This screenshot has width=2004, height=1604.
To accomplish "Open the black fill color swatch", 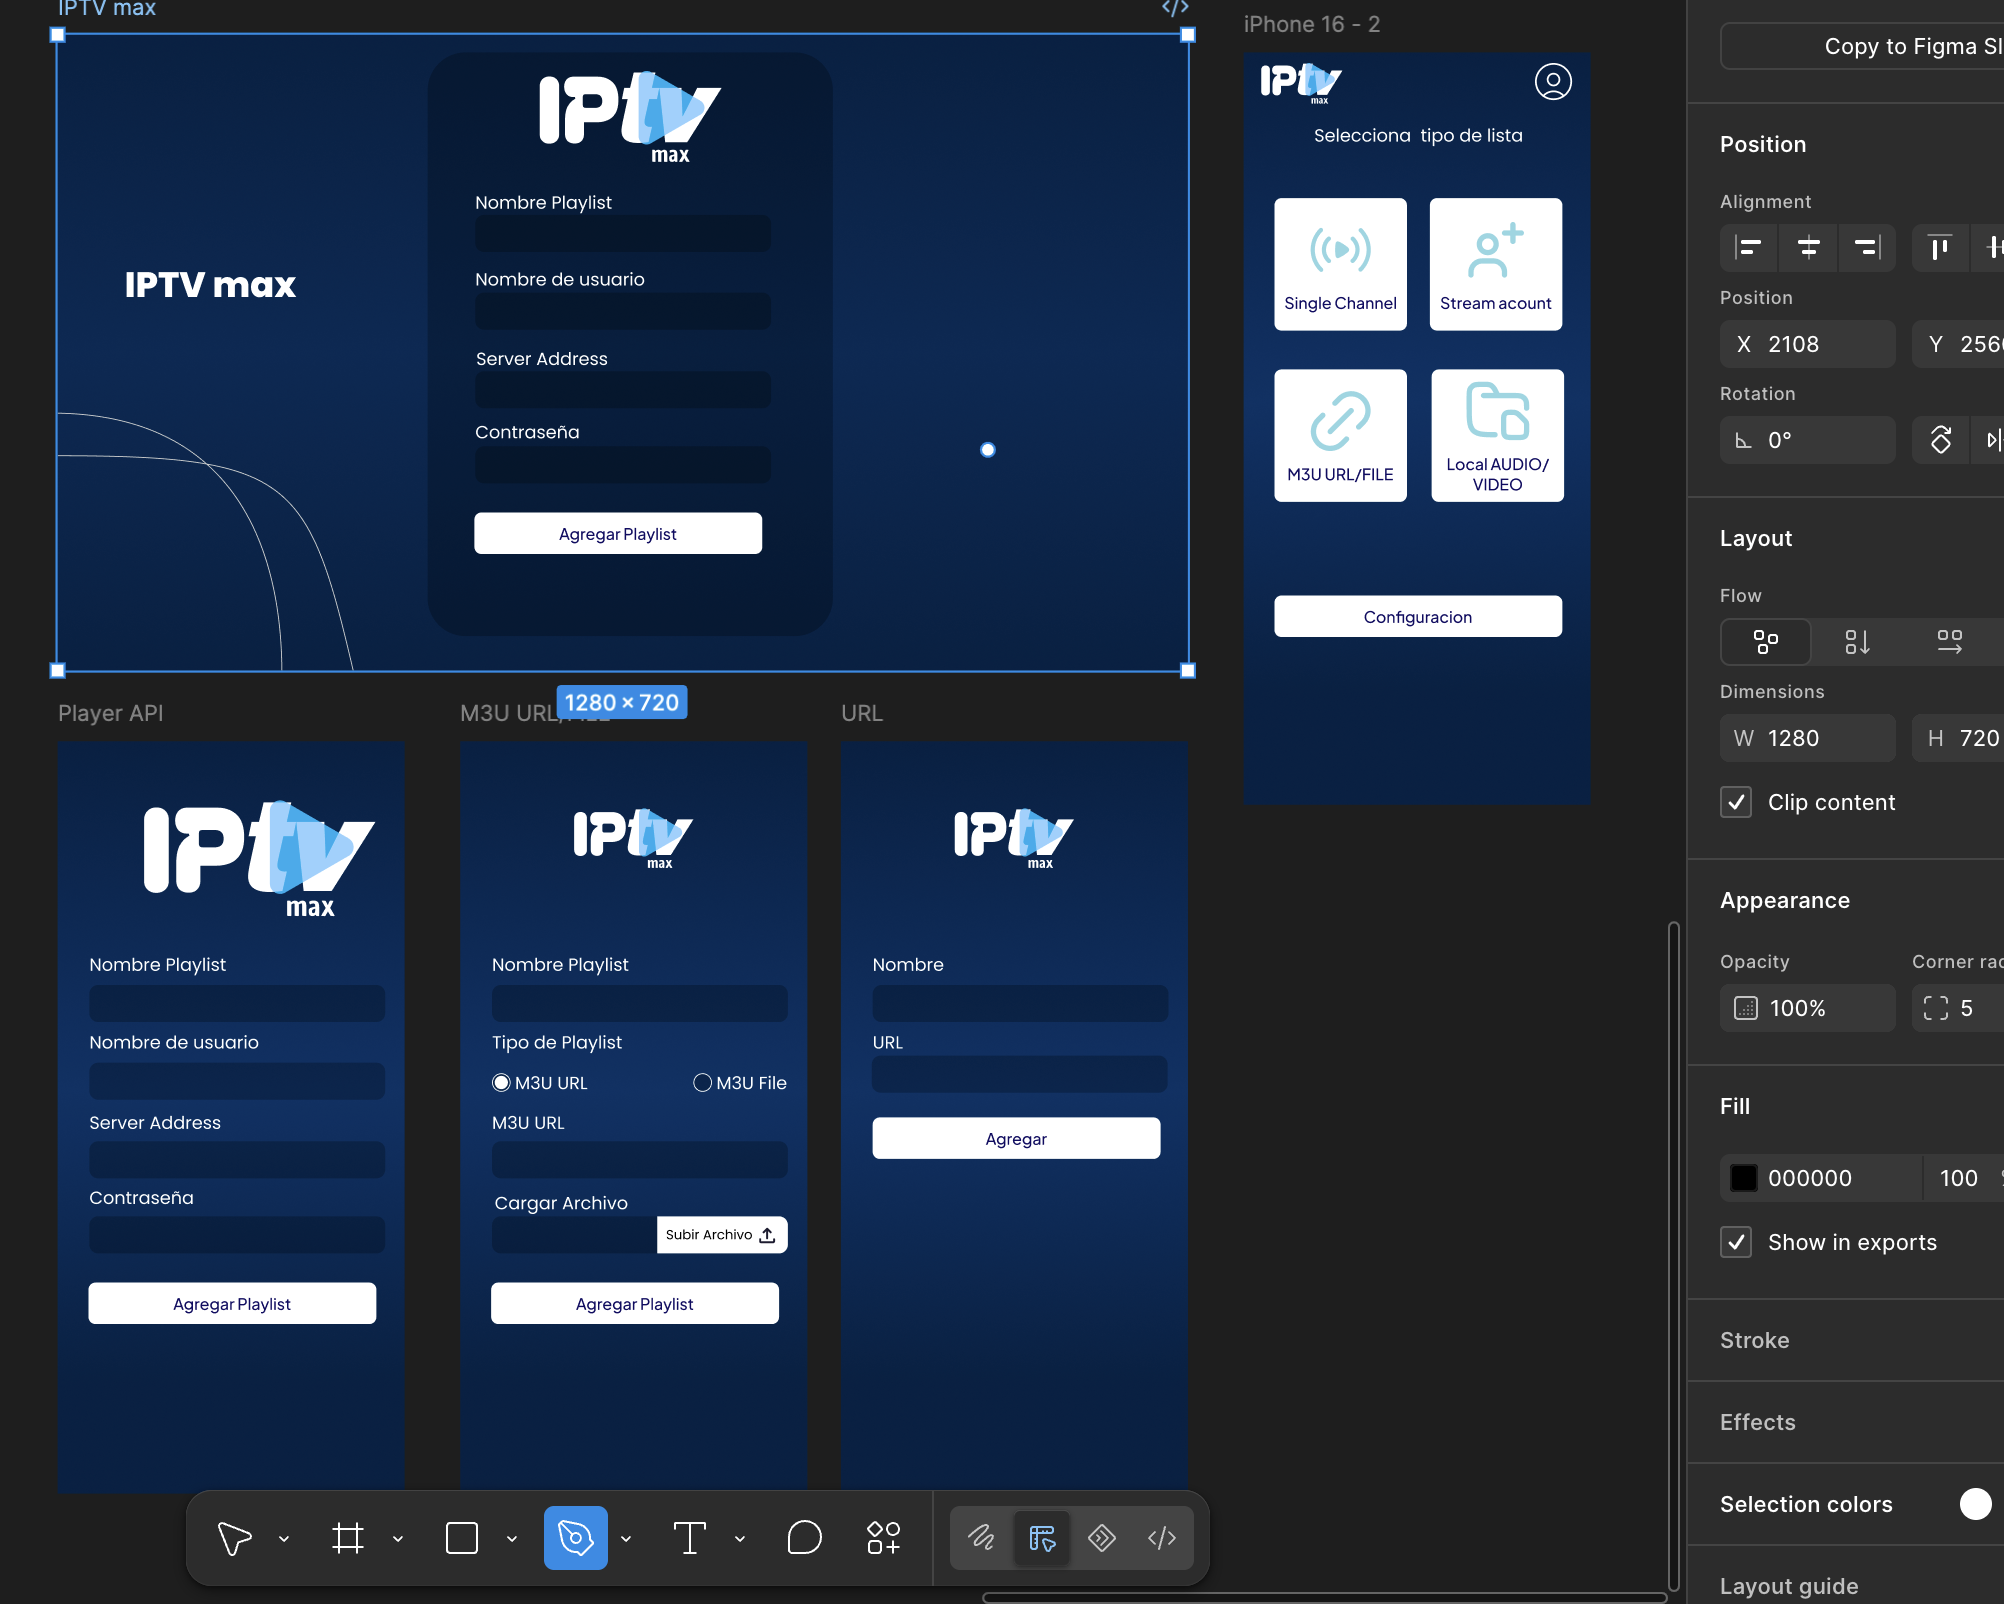I will tap(1744, 1178).
